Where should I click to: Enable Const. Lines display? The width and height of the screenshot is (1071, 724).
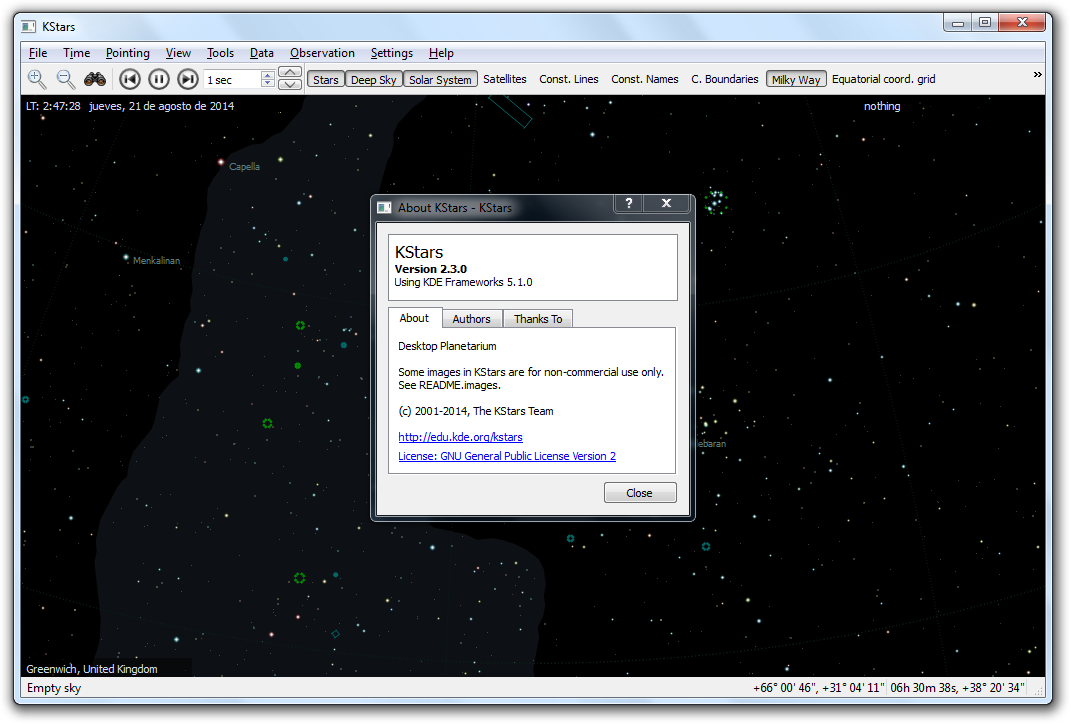569,79
